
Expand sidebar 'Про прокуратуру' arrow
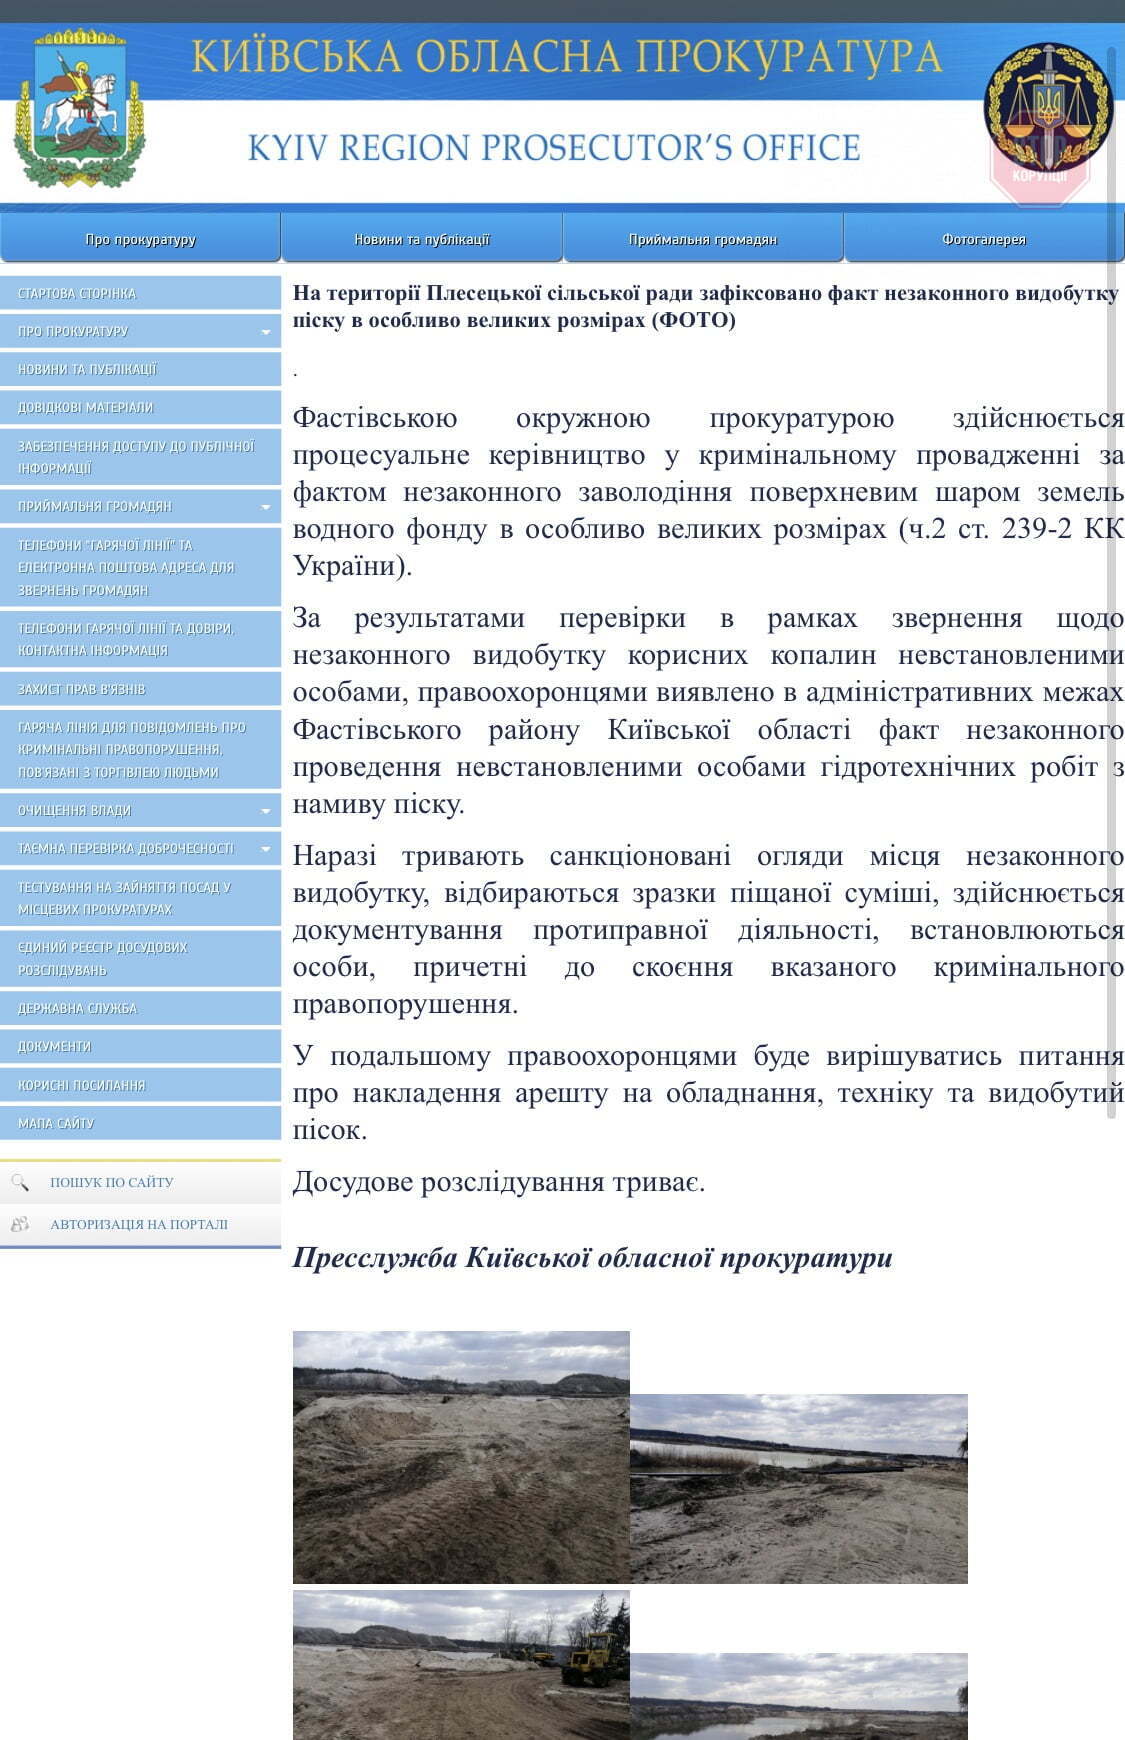point(265,332)
